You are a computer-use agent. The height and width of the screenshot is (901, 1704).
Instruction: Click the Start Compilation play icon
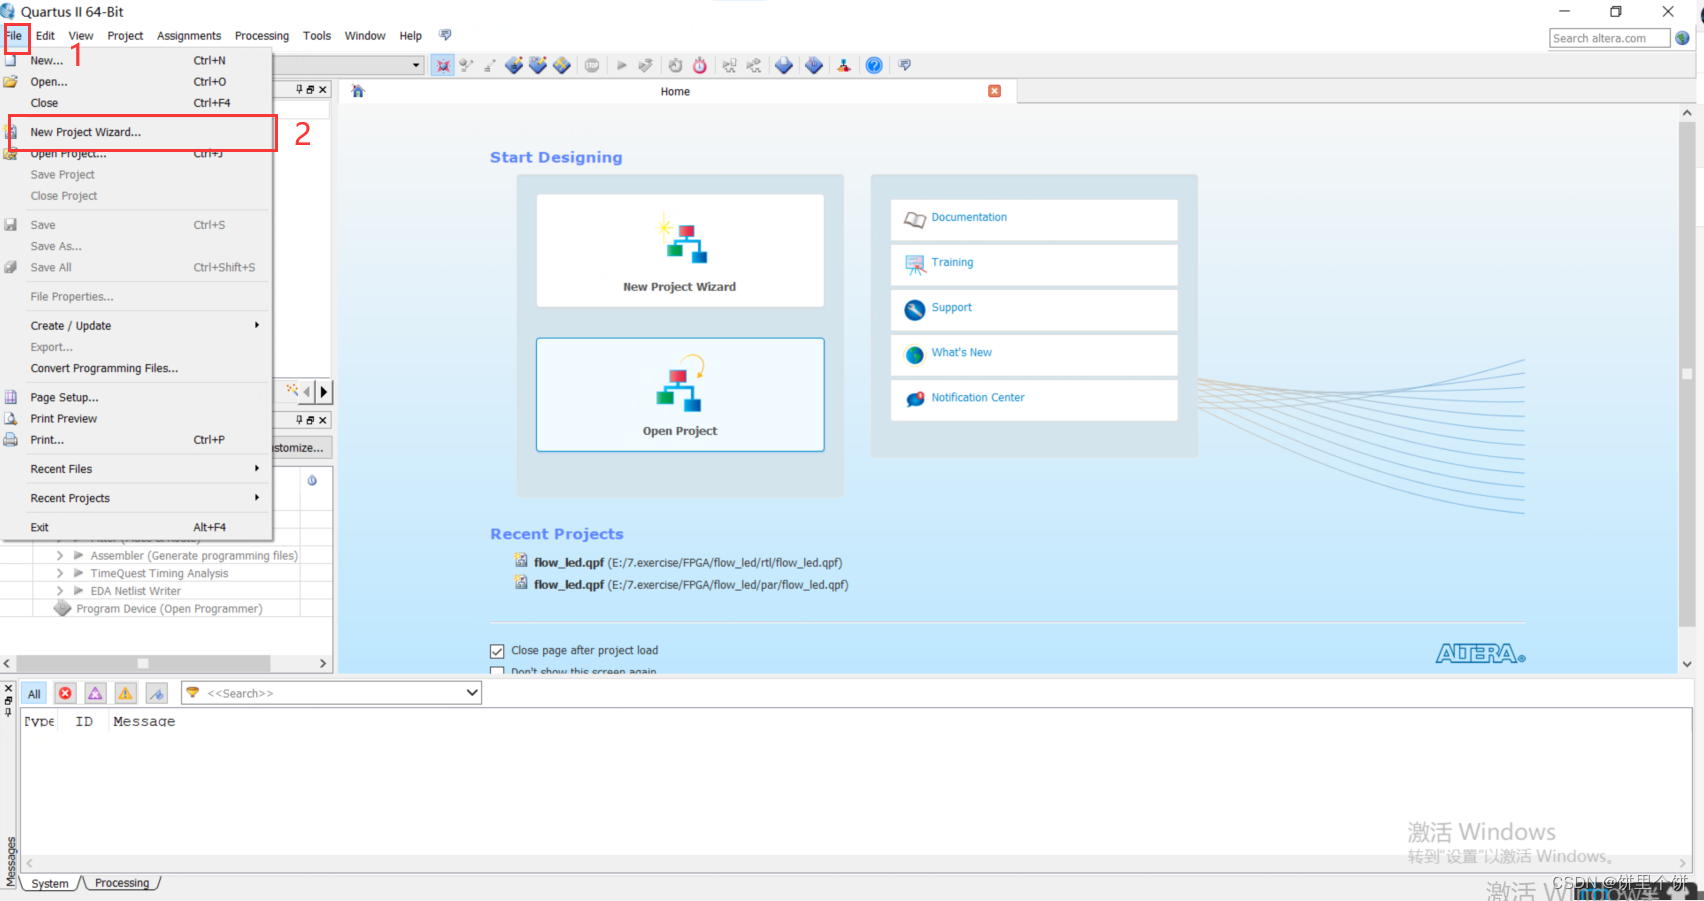click(621, 65)
